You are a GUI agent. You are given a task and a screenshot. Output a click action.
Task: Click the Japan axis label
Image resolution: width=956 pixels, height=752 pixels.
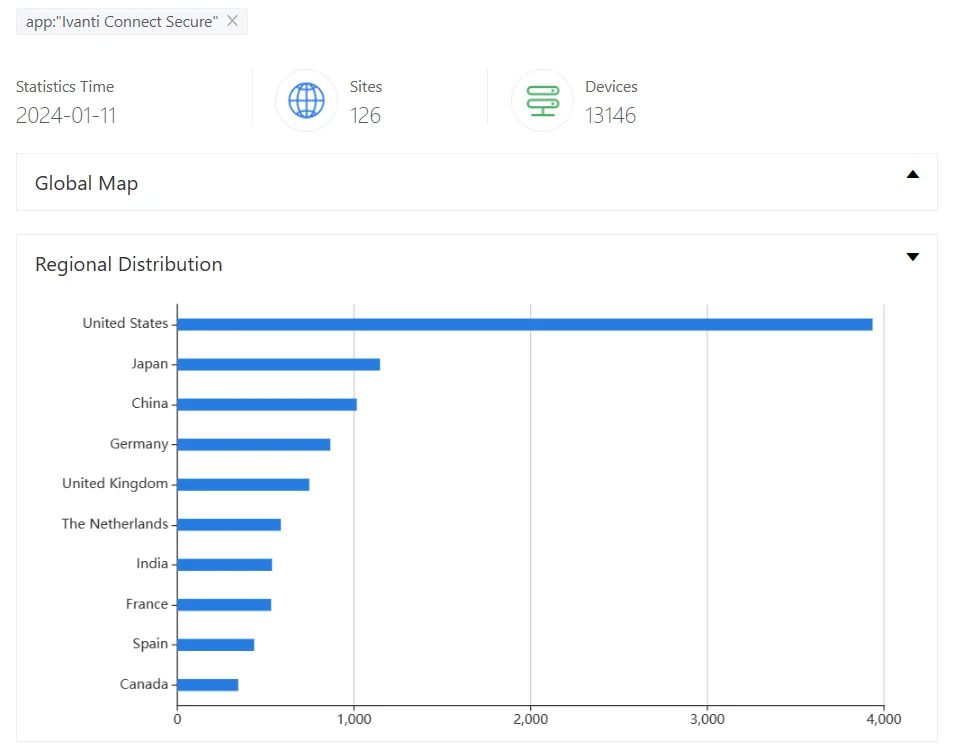tap(149, 364)
